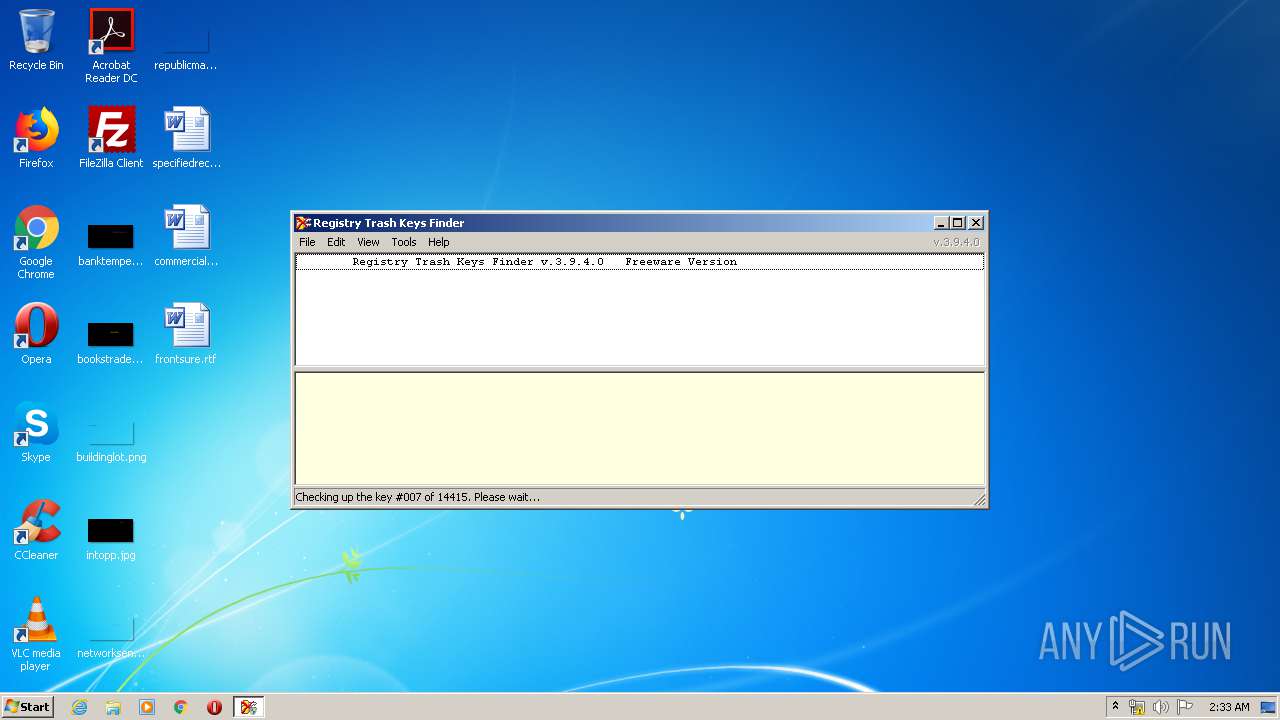Select the frontsure.rtf document
The image size is (1280, 720).
[x=186, y=334]
